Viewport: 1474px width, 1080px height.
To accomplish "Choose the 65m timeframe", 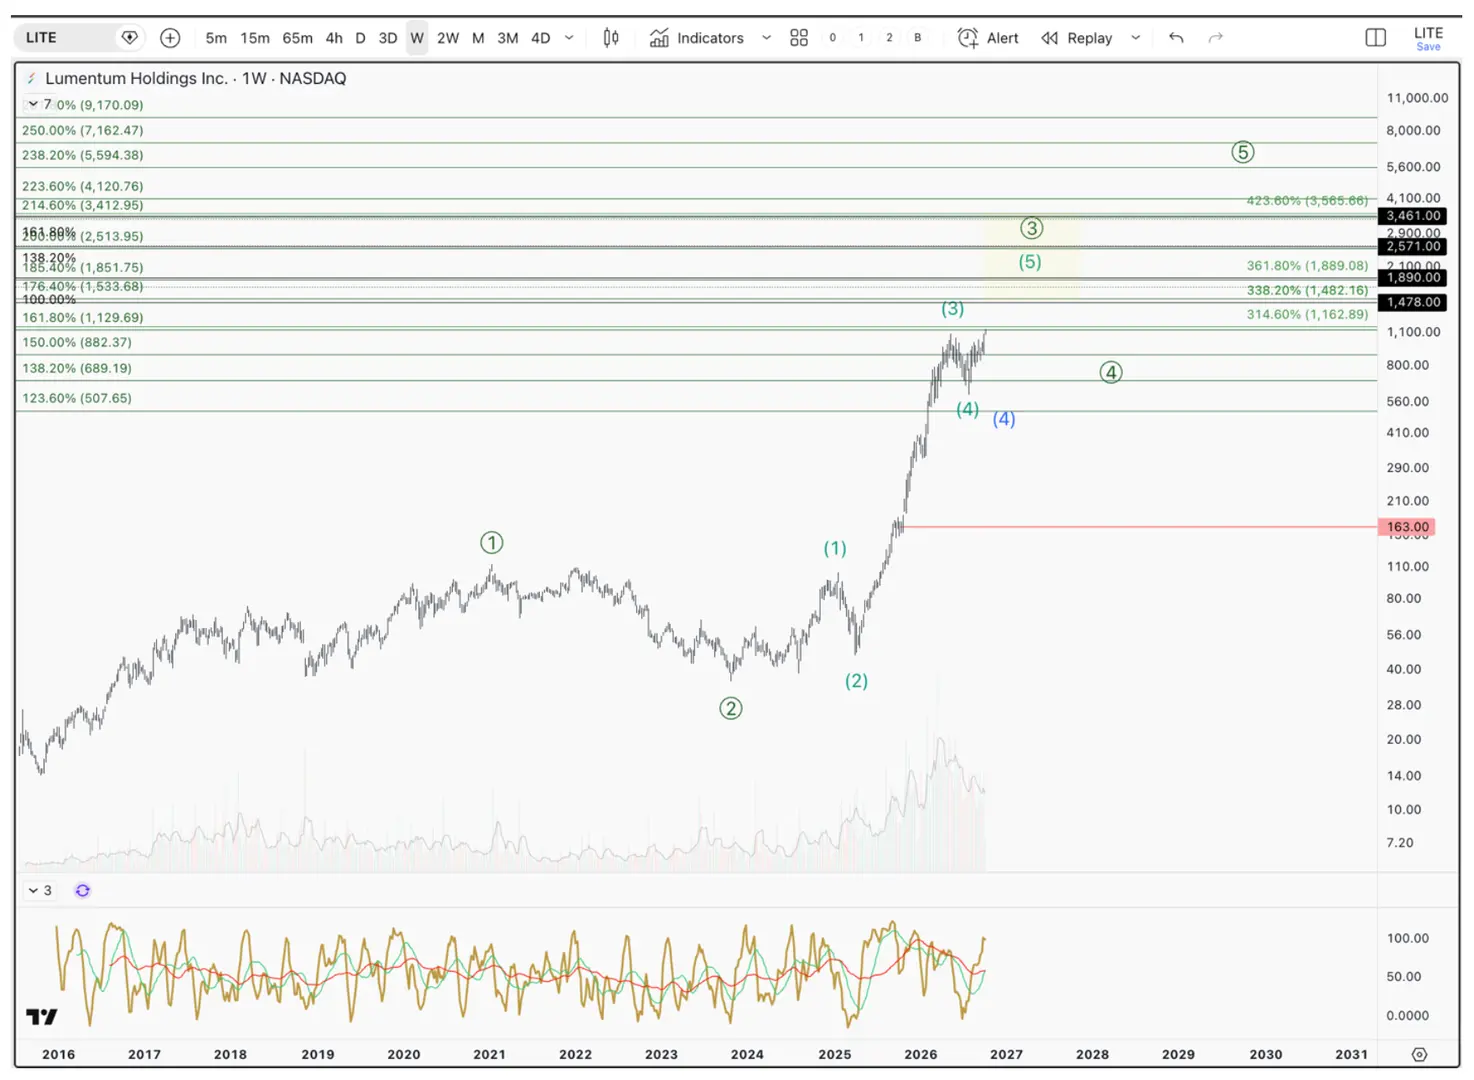I will 297,38.
